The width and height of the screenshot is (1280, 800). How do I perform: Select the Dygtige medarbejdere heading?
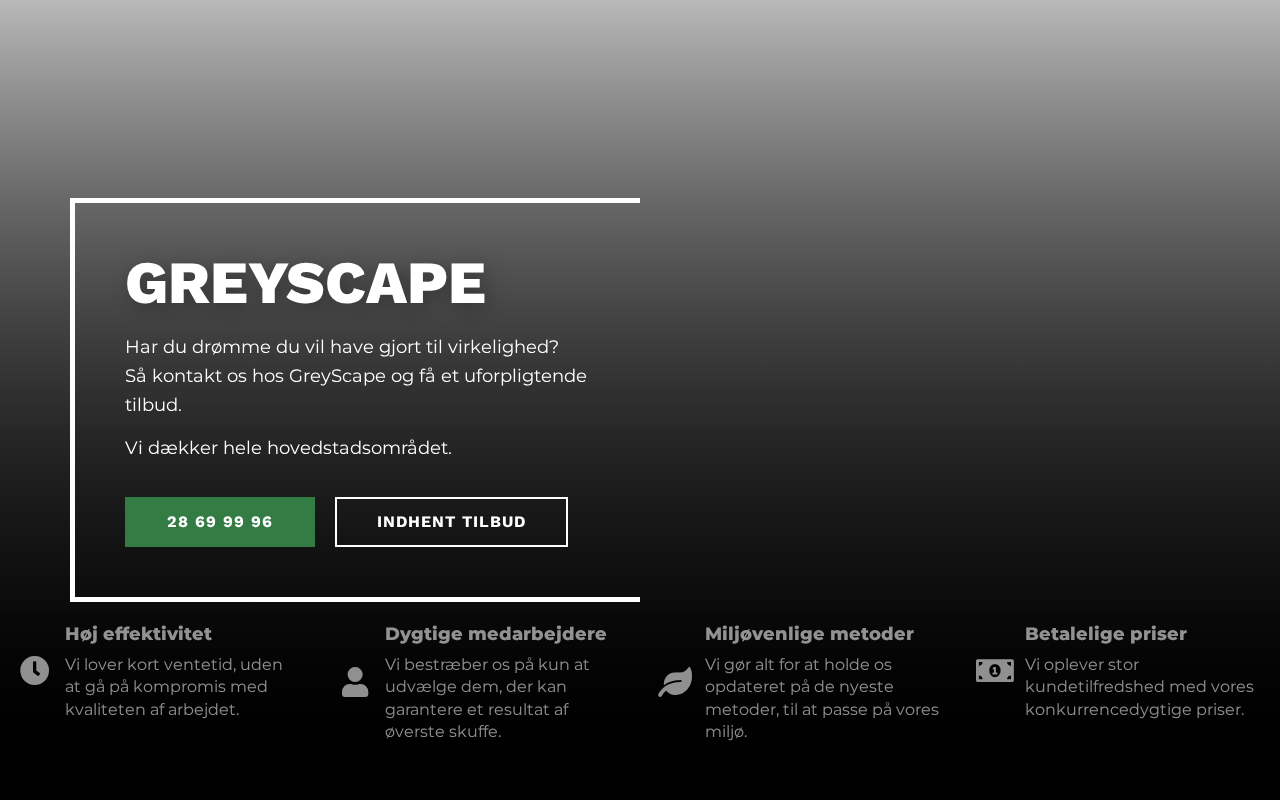pos(496,634)
